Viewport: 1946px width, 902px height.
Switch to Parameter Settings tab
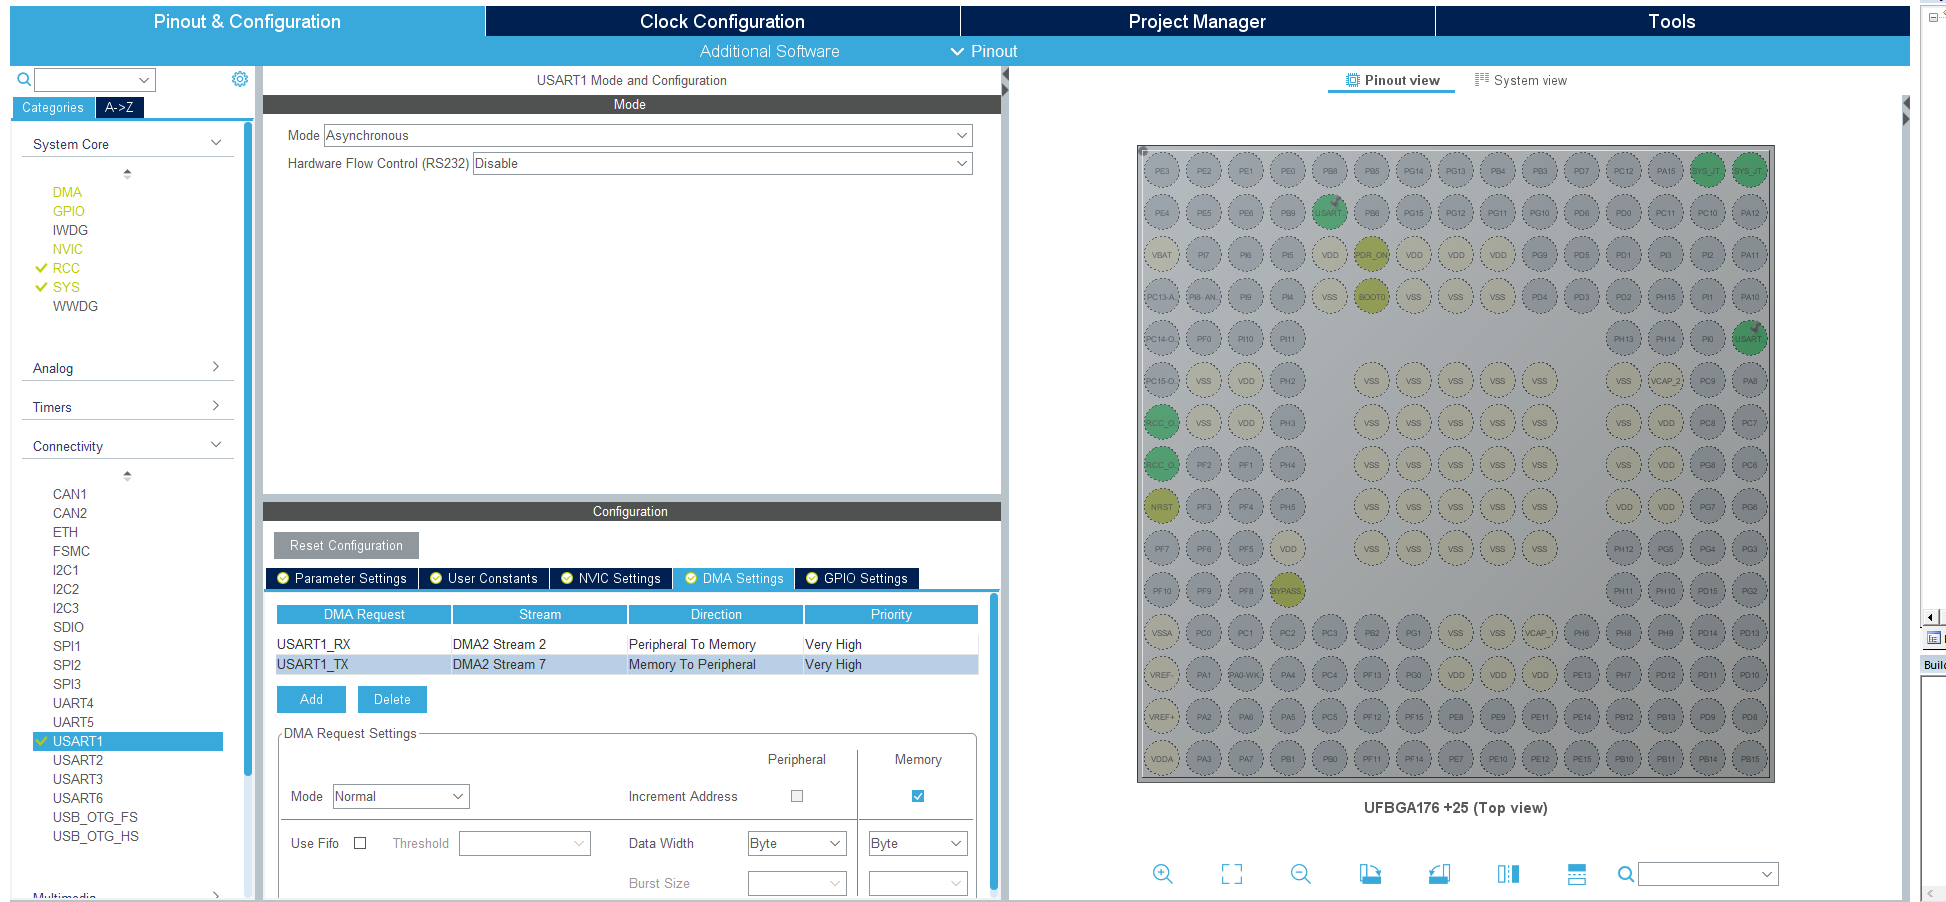(x=341, y=578)
